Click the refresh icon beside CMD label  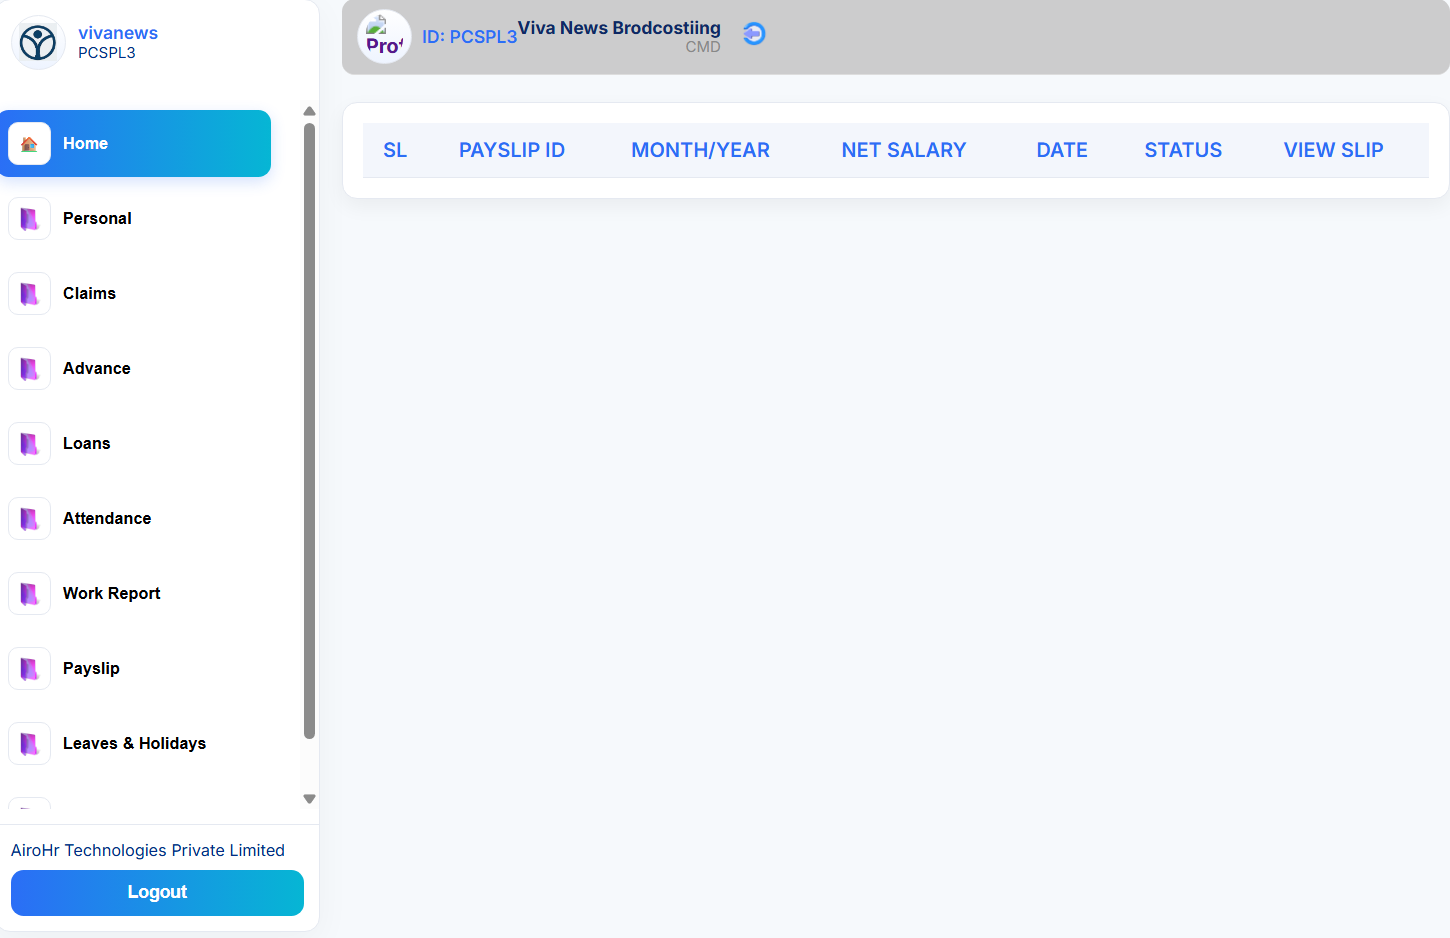tap(753, 33)
